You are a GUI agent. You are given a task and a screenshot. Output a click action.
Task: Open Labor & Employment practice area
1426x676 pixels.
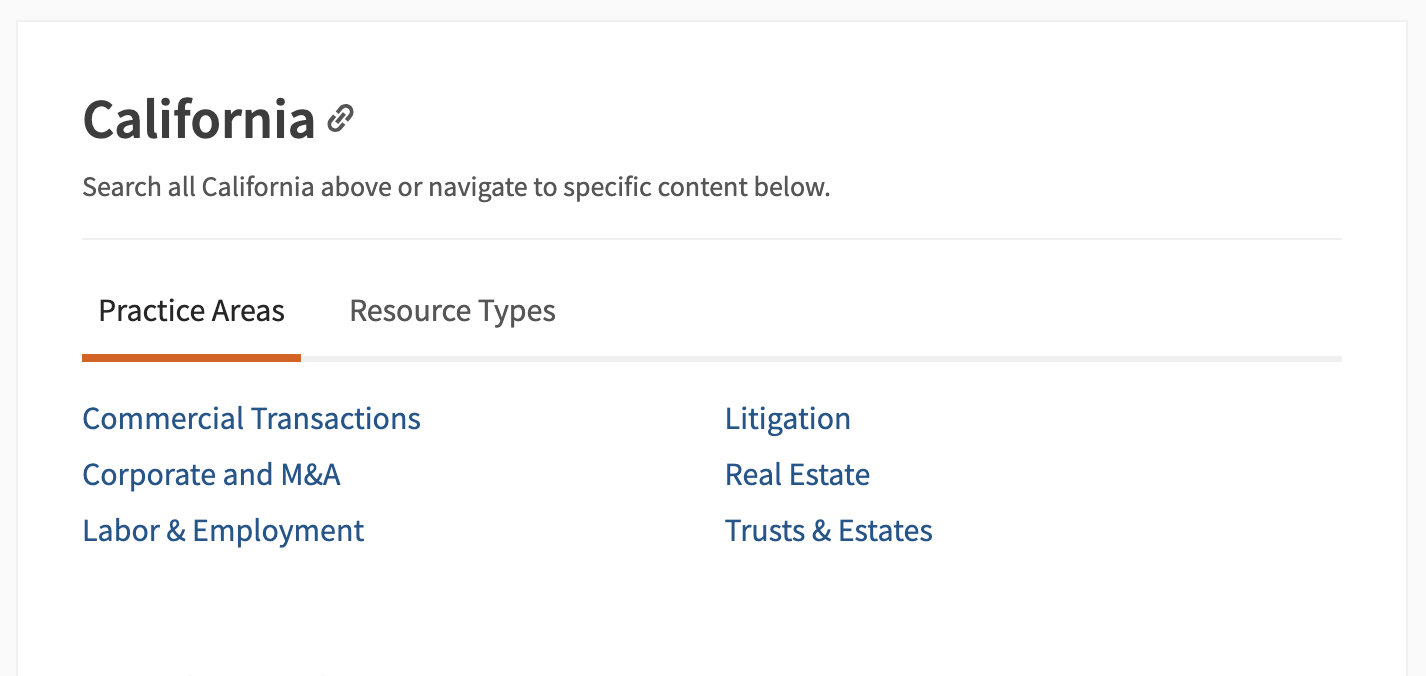[223, 530]
